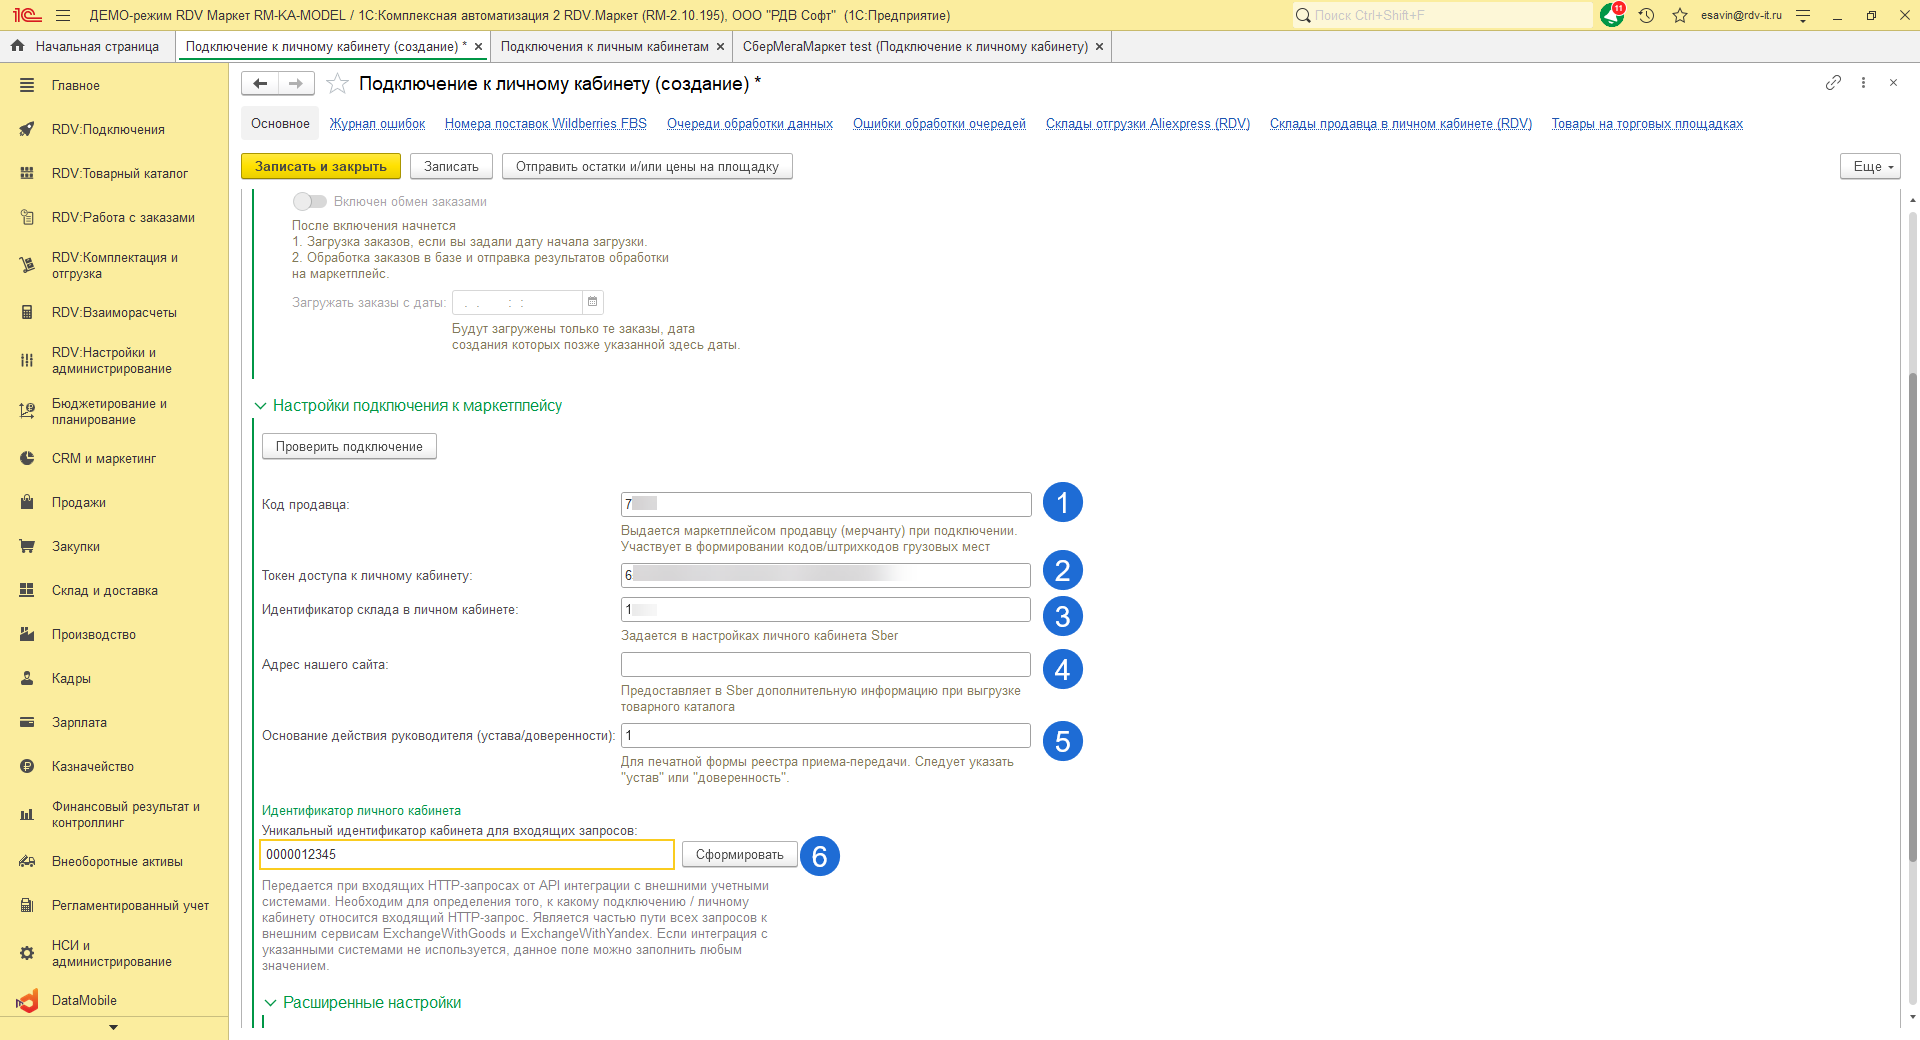Viewport: 1920px width, 1040px height.
Task: Expand more sidebar sections arrow at bottom
Action: tap(113, 1028)
